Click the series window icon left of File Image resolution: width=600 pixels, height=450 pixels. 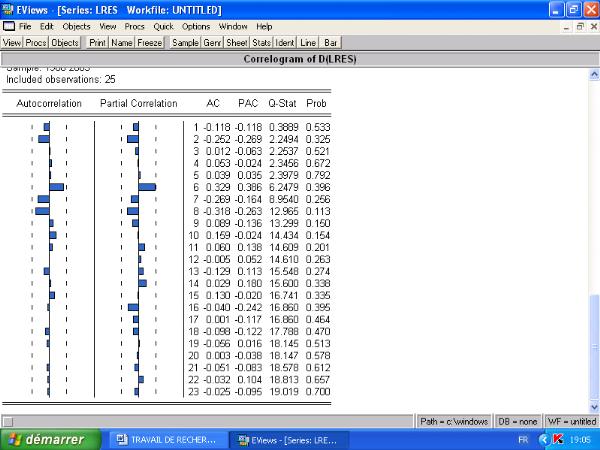click(8, 26)
